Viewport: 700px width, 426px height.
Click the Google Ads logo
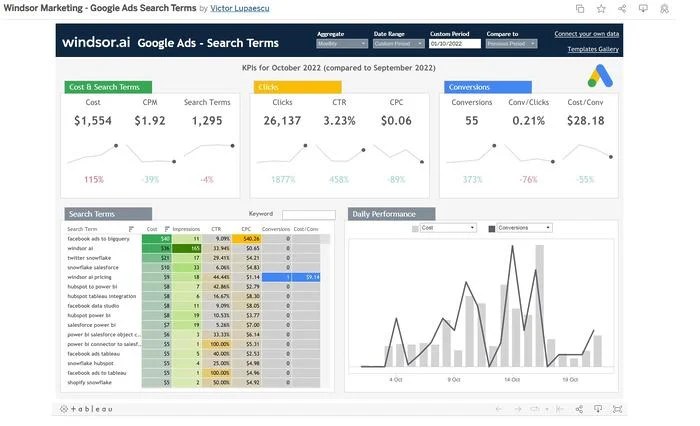click(x=600, y=75)
